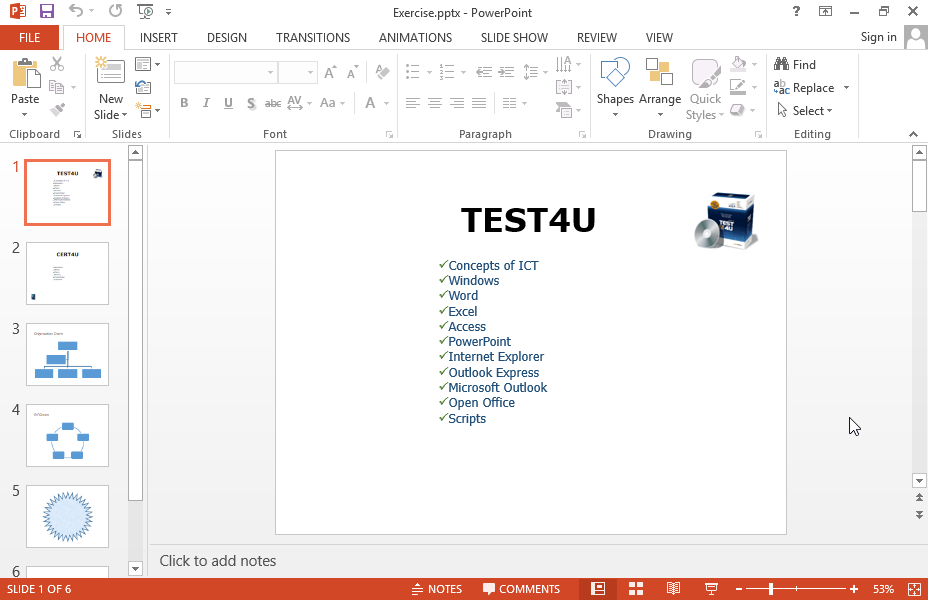928x600 pixels.
Task: Toggle Text Shadow formatting
Action: pyautogui.click(x=251, y=103)
